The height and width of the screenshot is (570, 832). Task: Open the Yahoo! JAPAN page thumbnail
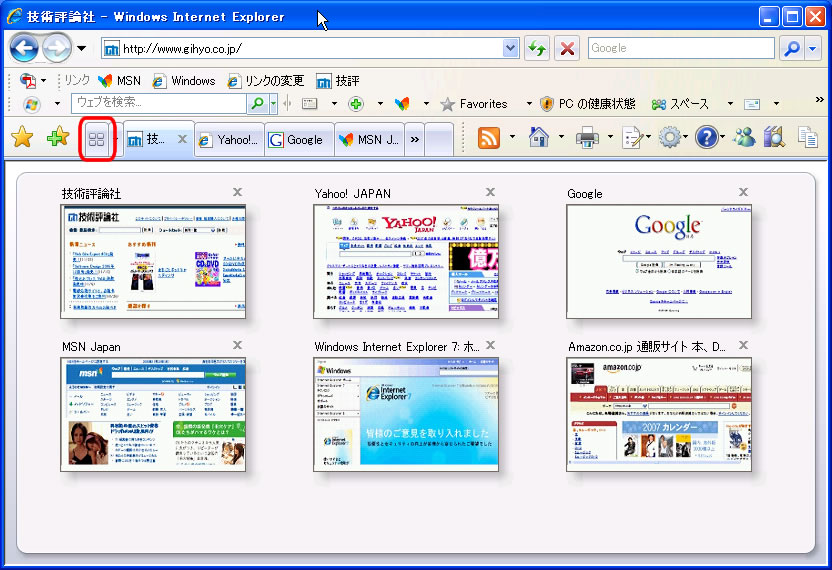click(x=406, y=262)
